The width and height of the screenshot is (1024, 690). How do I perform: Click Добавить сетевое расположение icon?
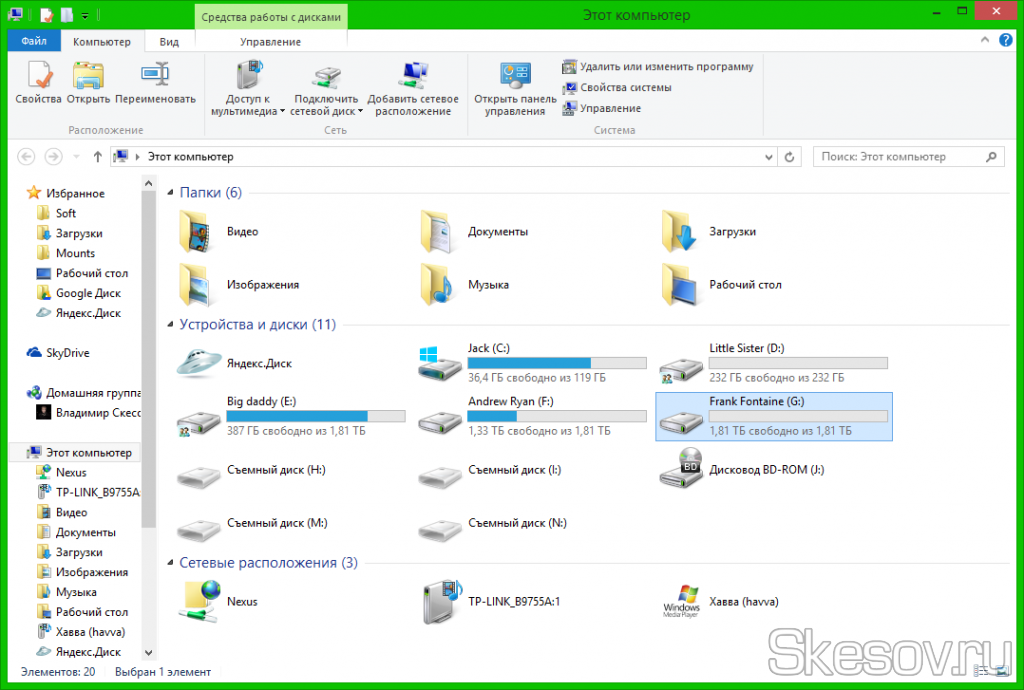click(412, 77)
